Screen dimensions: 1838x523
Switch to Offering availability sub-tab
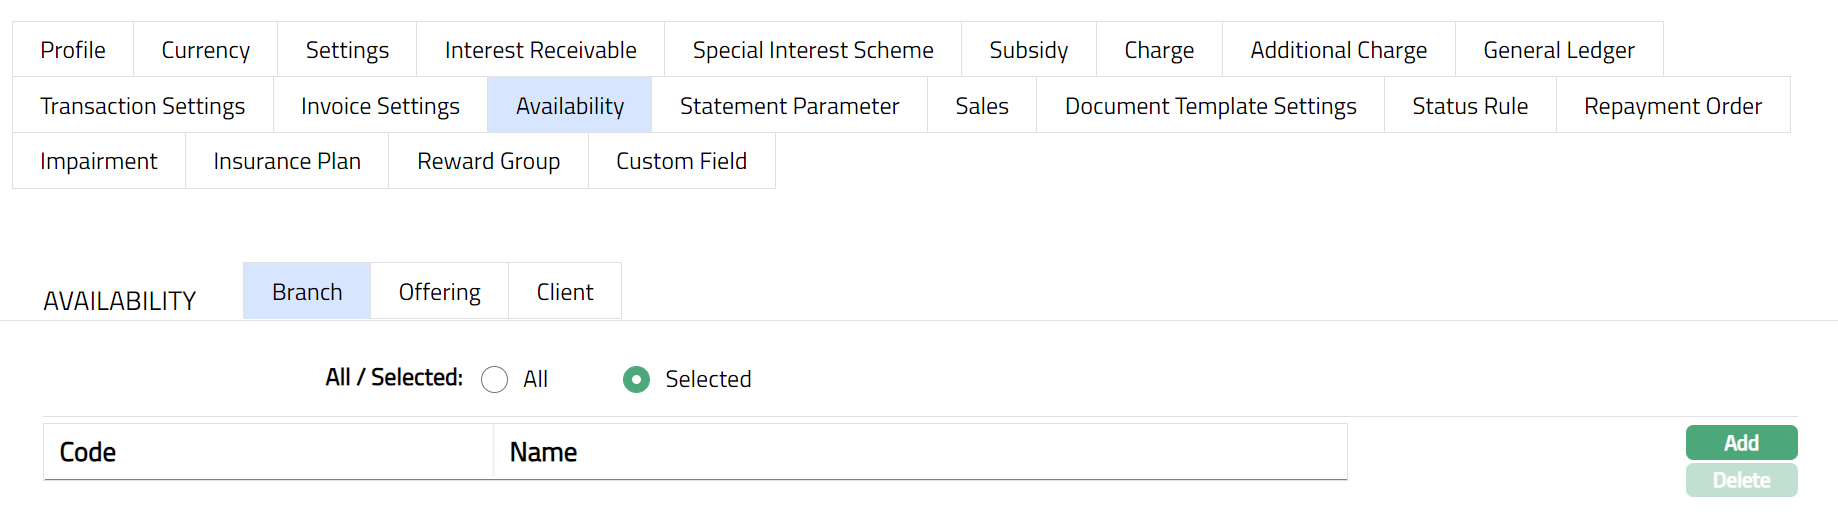(x=439, y=292)
